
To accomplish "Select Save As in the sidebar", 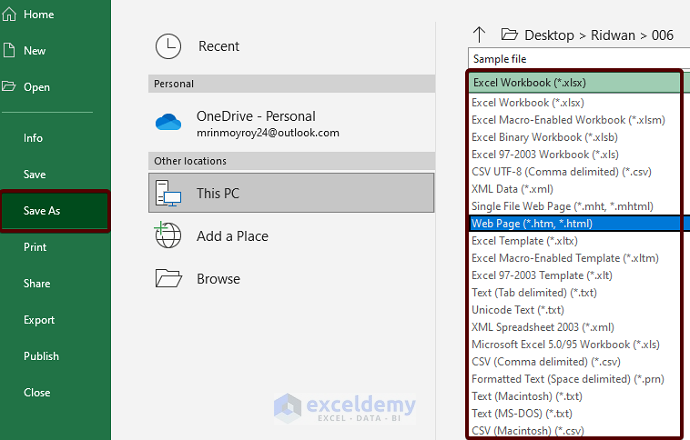I will [55, 211].
